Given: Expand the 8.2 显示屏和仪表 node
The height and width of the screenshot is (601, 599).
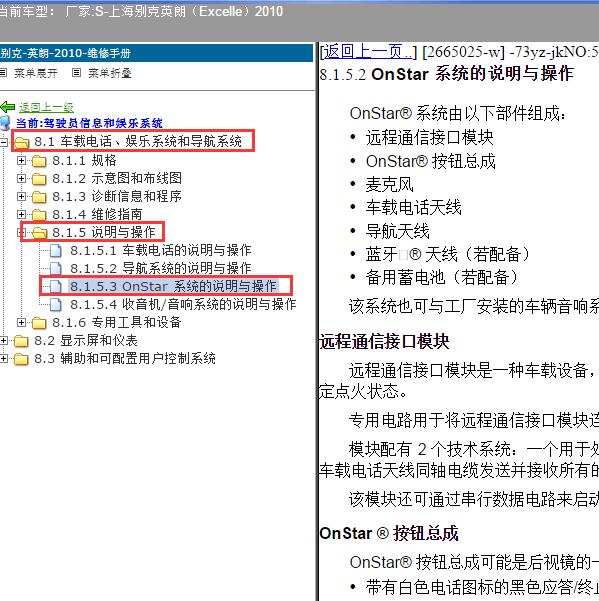Looking at the screenshot, I should click(3, 340).
